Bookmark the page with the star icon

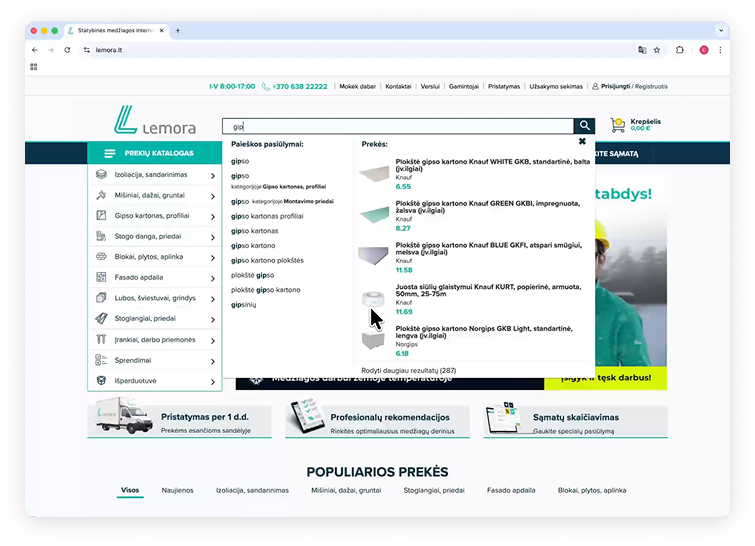click(x=657, y=50)
